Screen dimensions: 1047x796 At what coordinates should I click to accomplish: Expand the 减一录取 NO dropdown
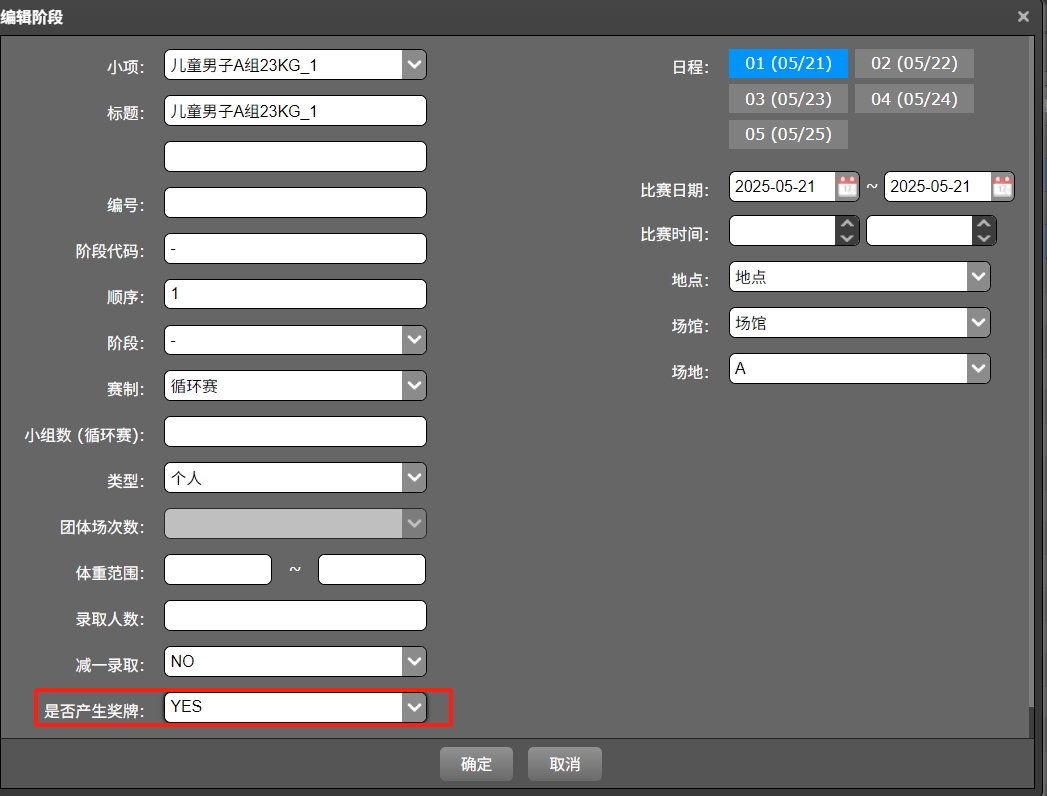(x=414, y=661)
